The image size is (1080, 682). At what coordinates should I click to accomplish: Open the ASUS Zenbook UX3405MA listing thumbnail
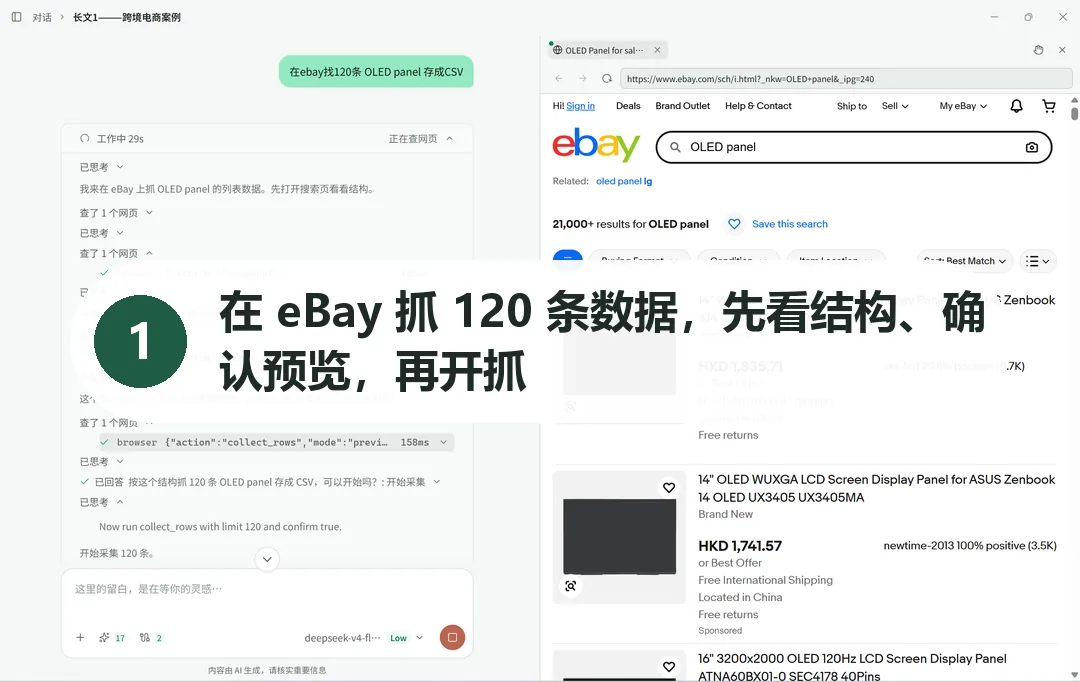619,537
